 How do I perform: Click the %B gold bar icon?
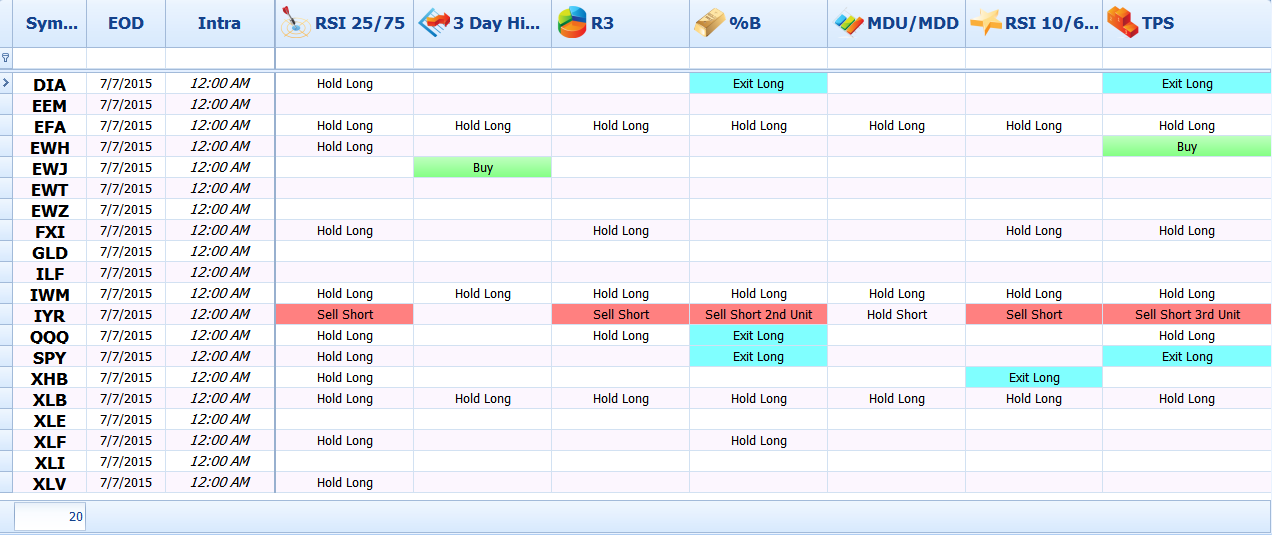pyautogui.click(x=710, y=23)
